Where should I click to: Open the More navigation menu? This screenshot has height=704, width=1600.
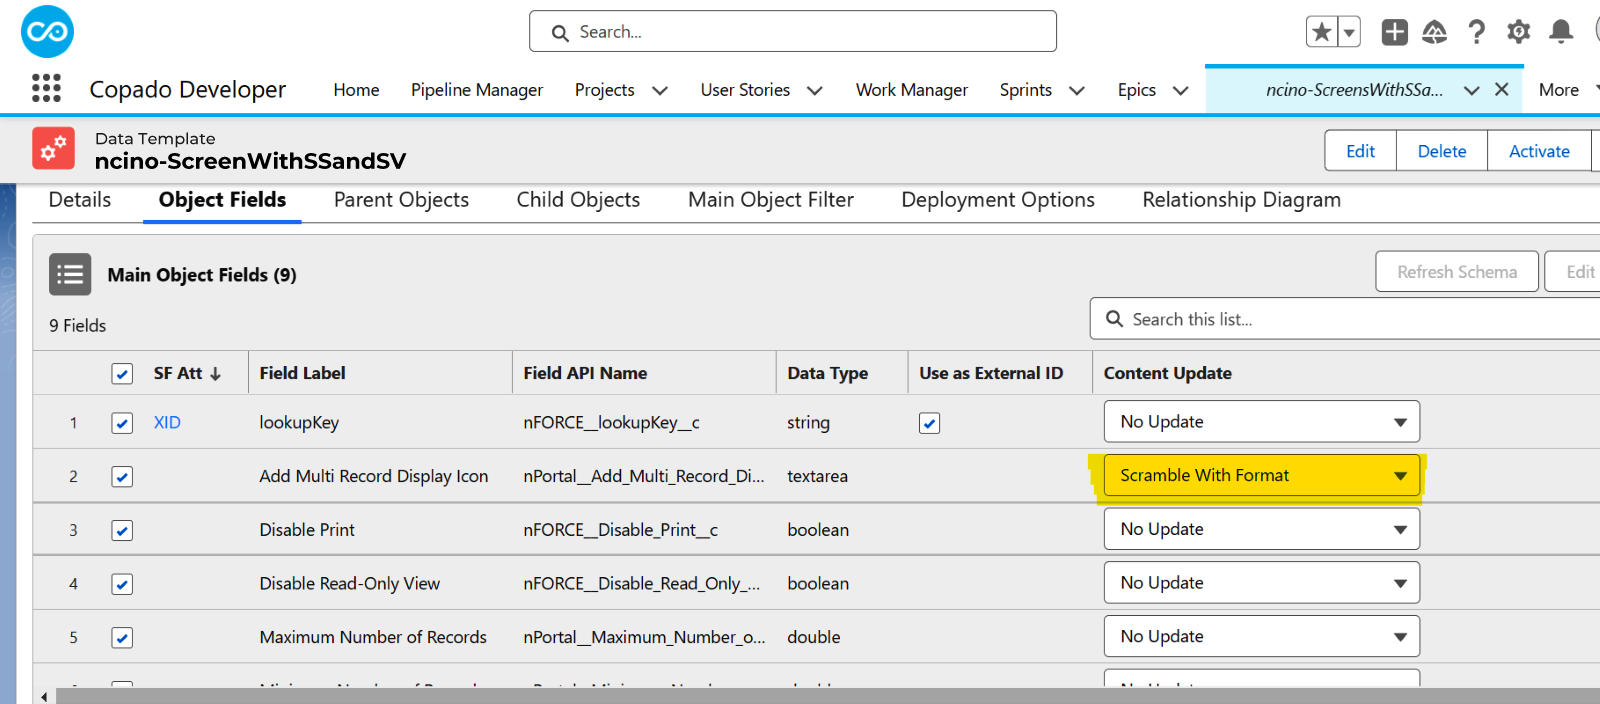click(1559, 90)
